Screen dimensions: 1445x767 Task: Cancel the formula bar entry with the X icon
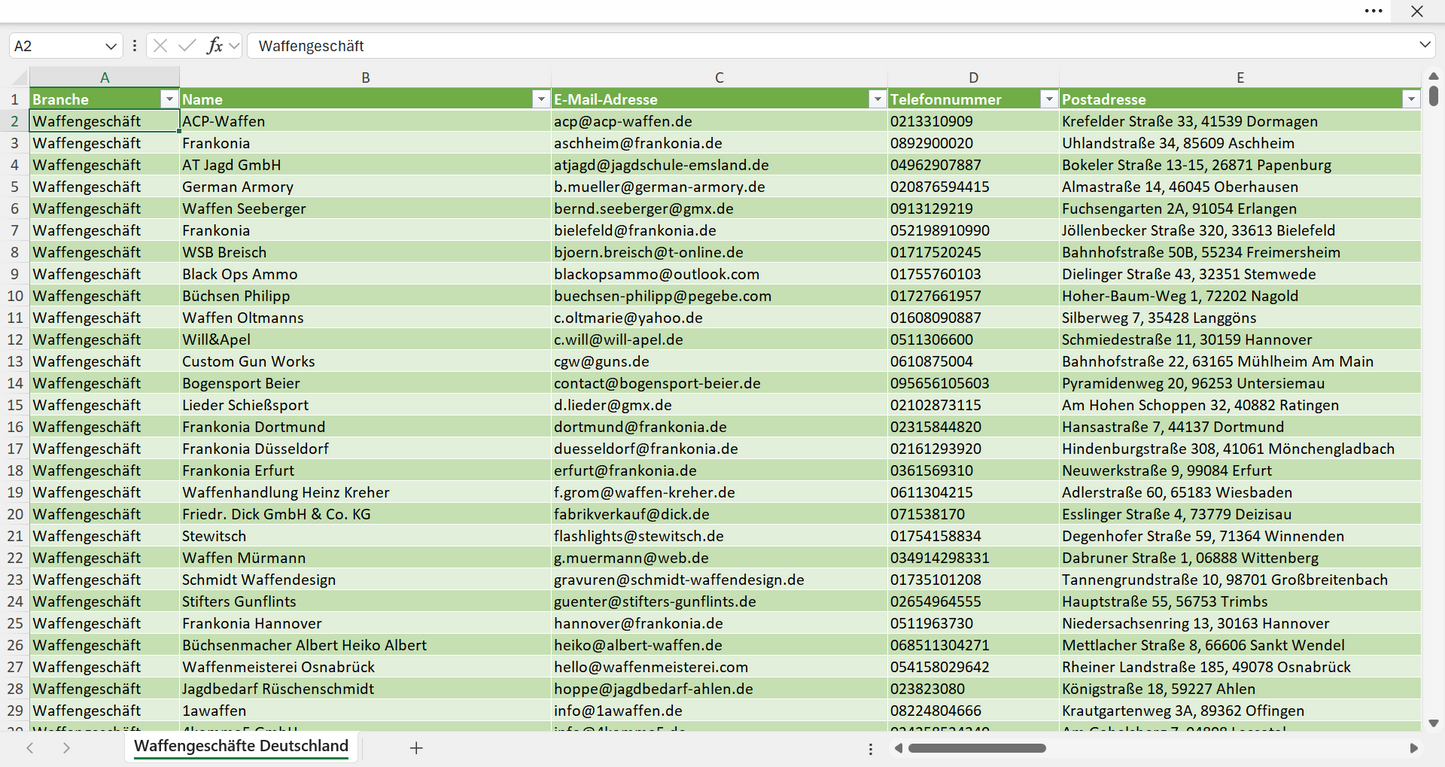[160, 46]
